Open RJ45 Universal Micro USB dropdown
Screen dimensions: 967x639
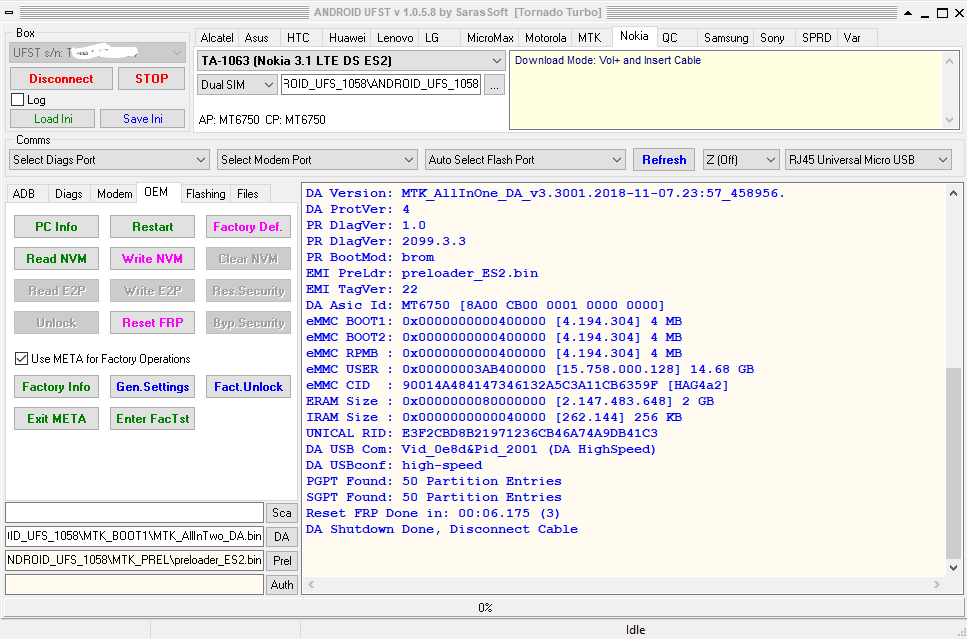(x=868, y=160)
